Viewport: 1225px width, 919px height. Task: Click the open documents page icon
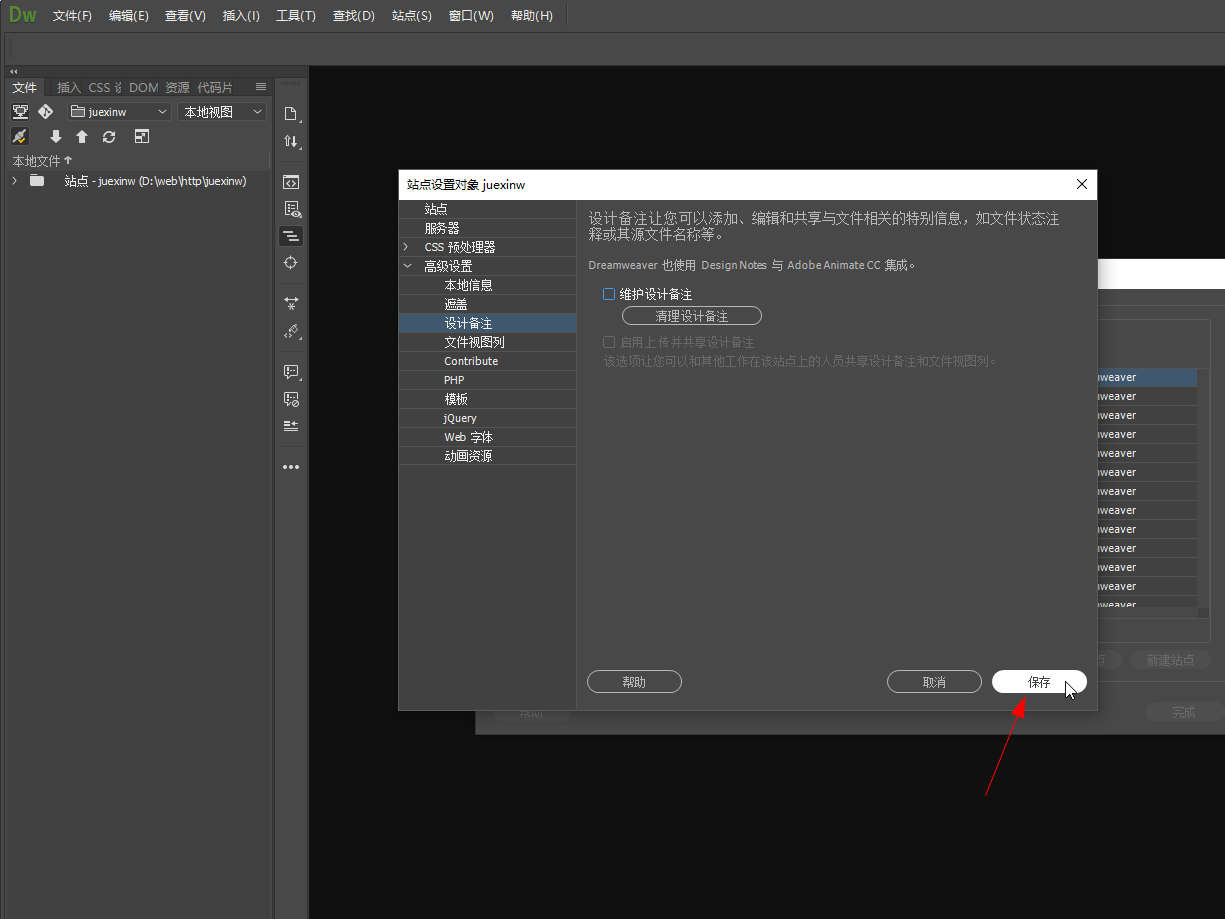pyautogui.click(x=291, y=113)
